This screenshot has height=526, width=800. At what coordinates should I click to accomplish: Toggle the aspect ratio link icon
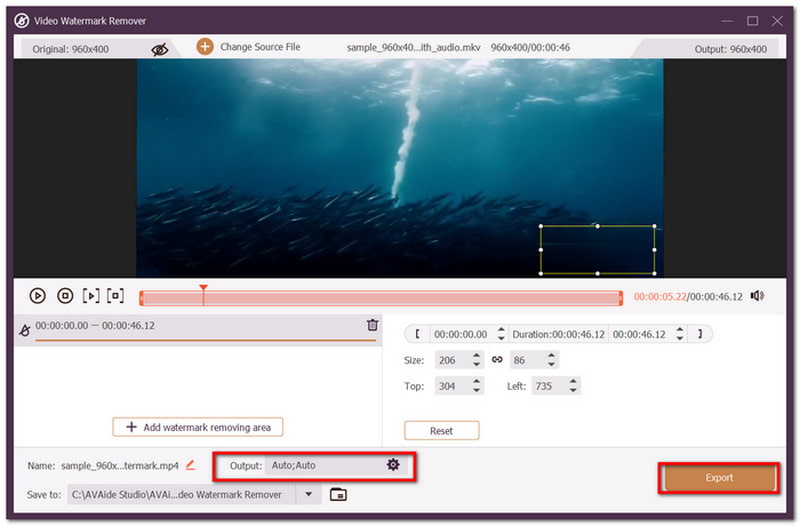[497, 360]
